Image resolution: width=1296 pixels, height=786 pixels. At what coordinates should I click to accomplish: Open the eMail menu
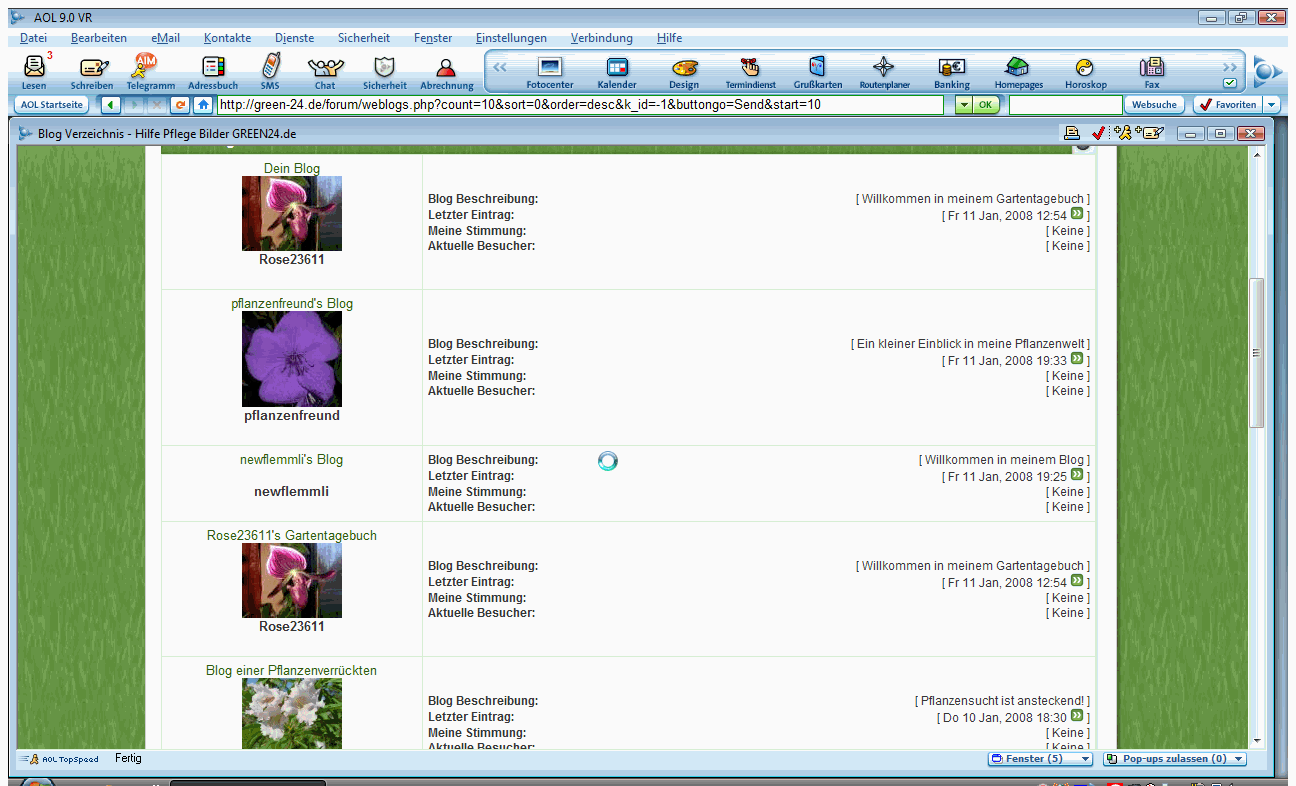tap(166, 38)
